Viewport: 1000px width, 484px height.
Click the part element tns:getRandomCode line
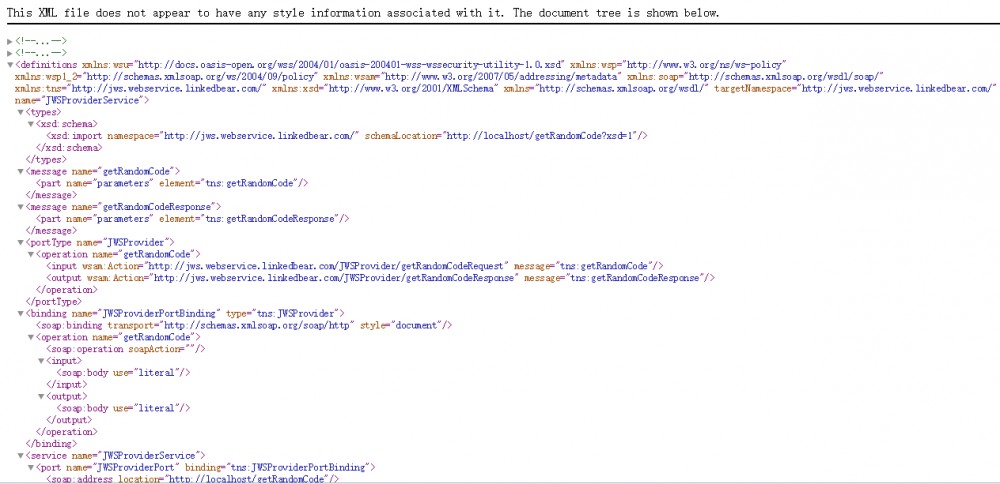[172, 183]
